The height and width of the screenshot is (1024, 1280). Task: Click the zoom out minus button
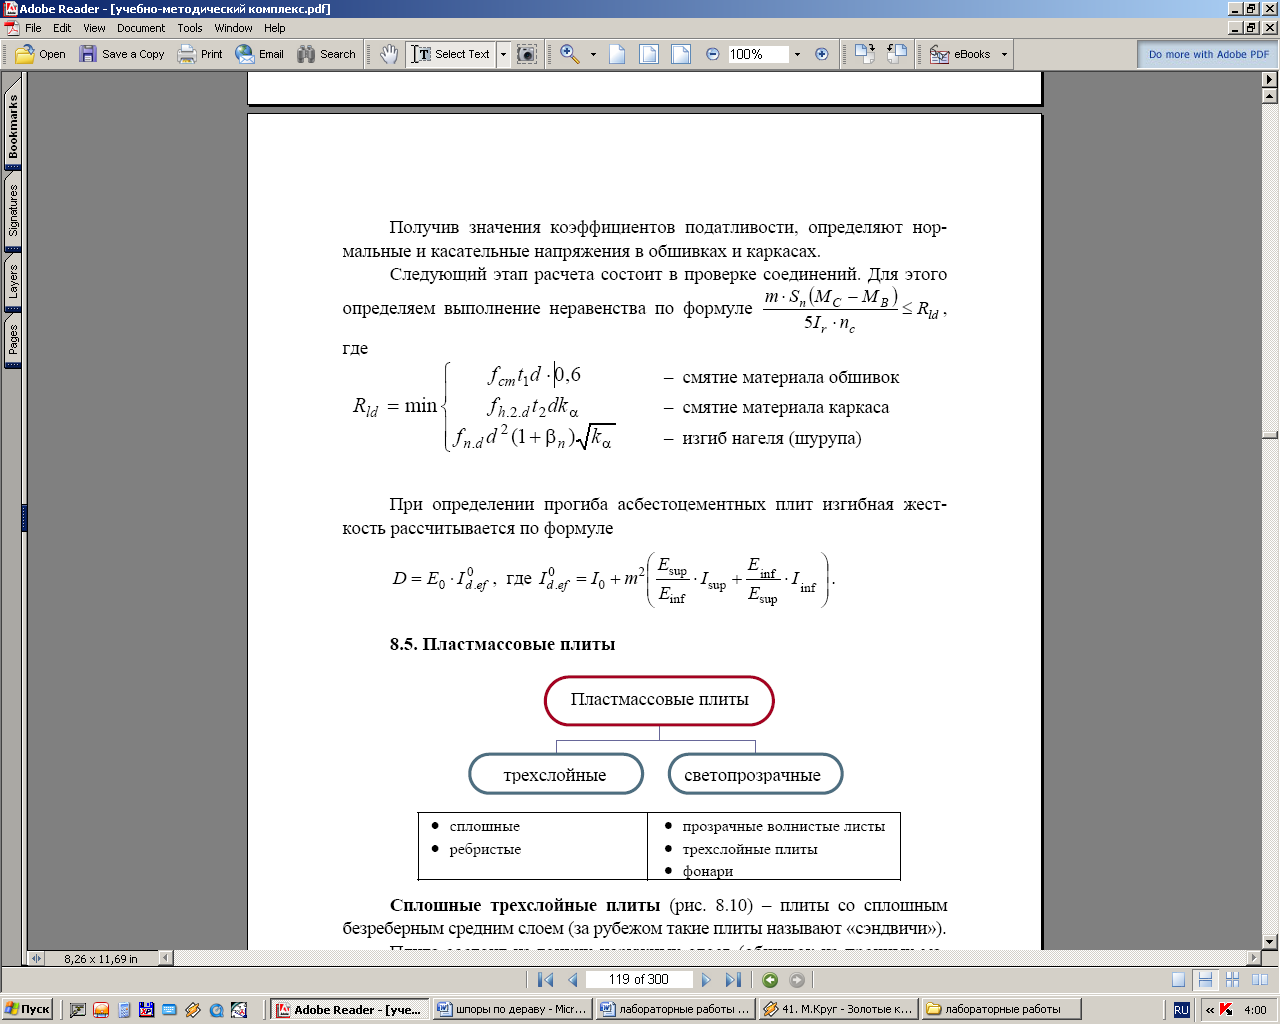tap(712, 54)
